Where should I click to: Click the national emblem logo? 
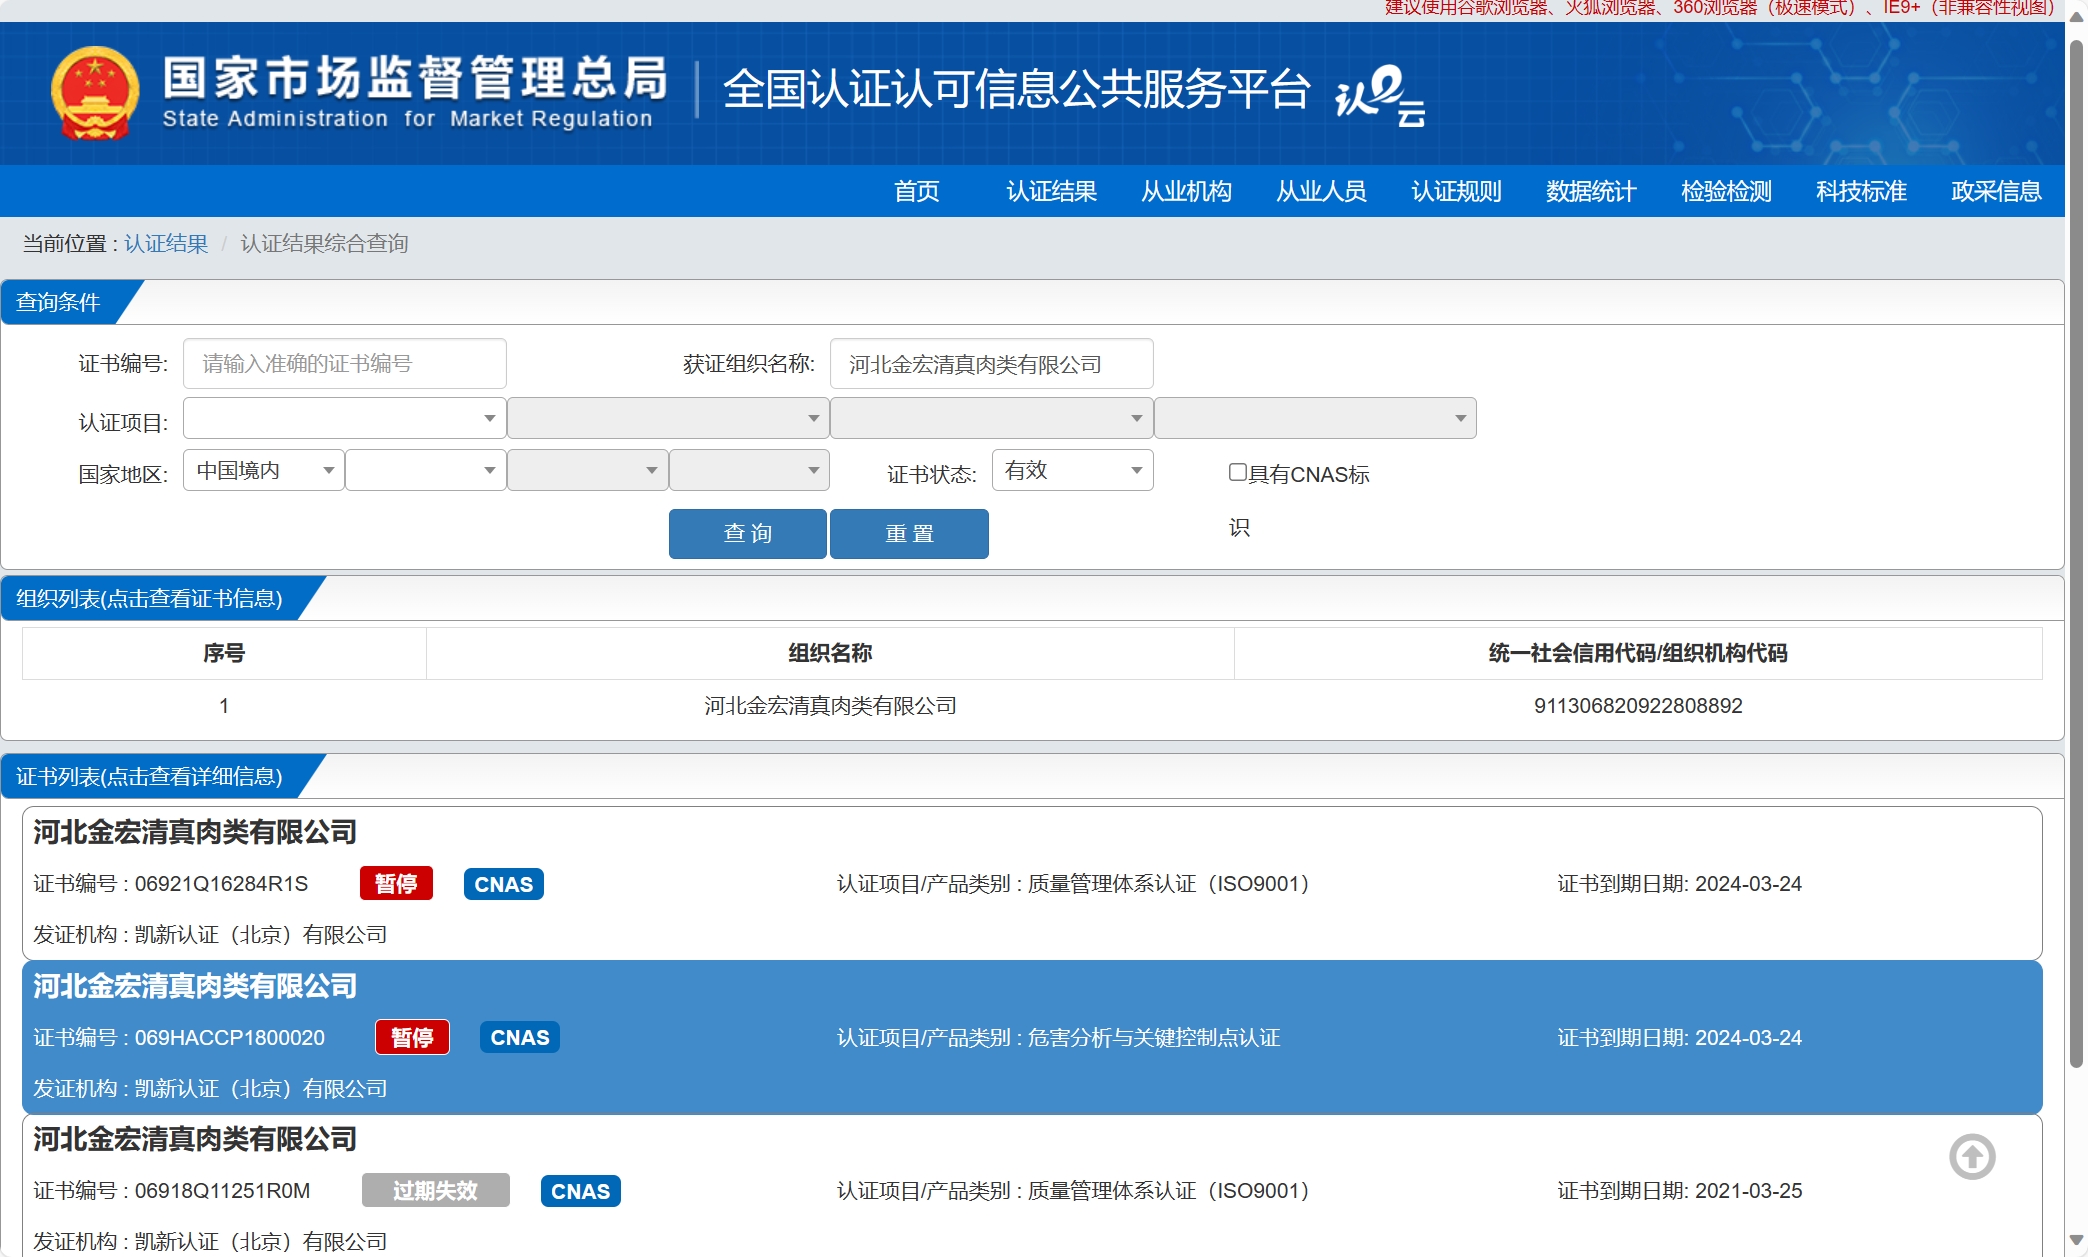[x=95, y=93]
